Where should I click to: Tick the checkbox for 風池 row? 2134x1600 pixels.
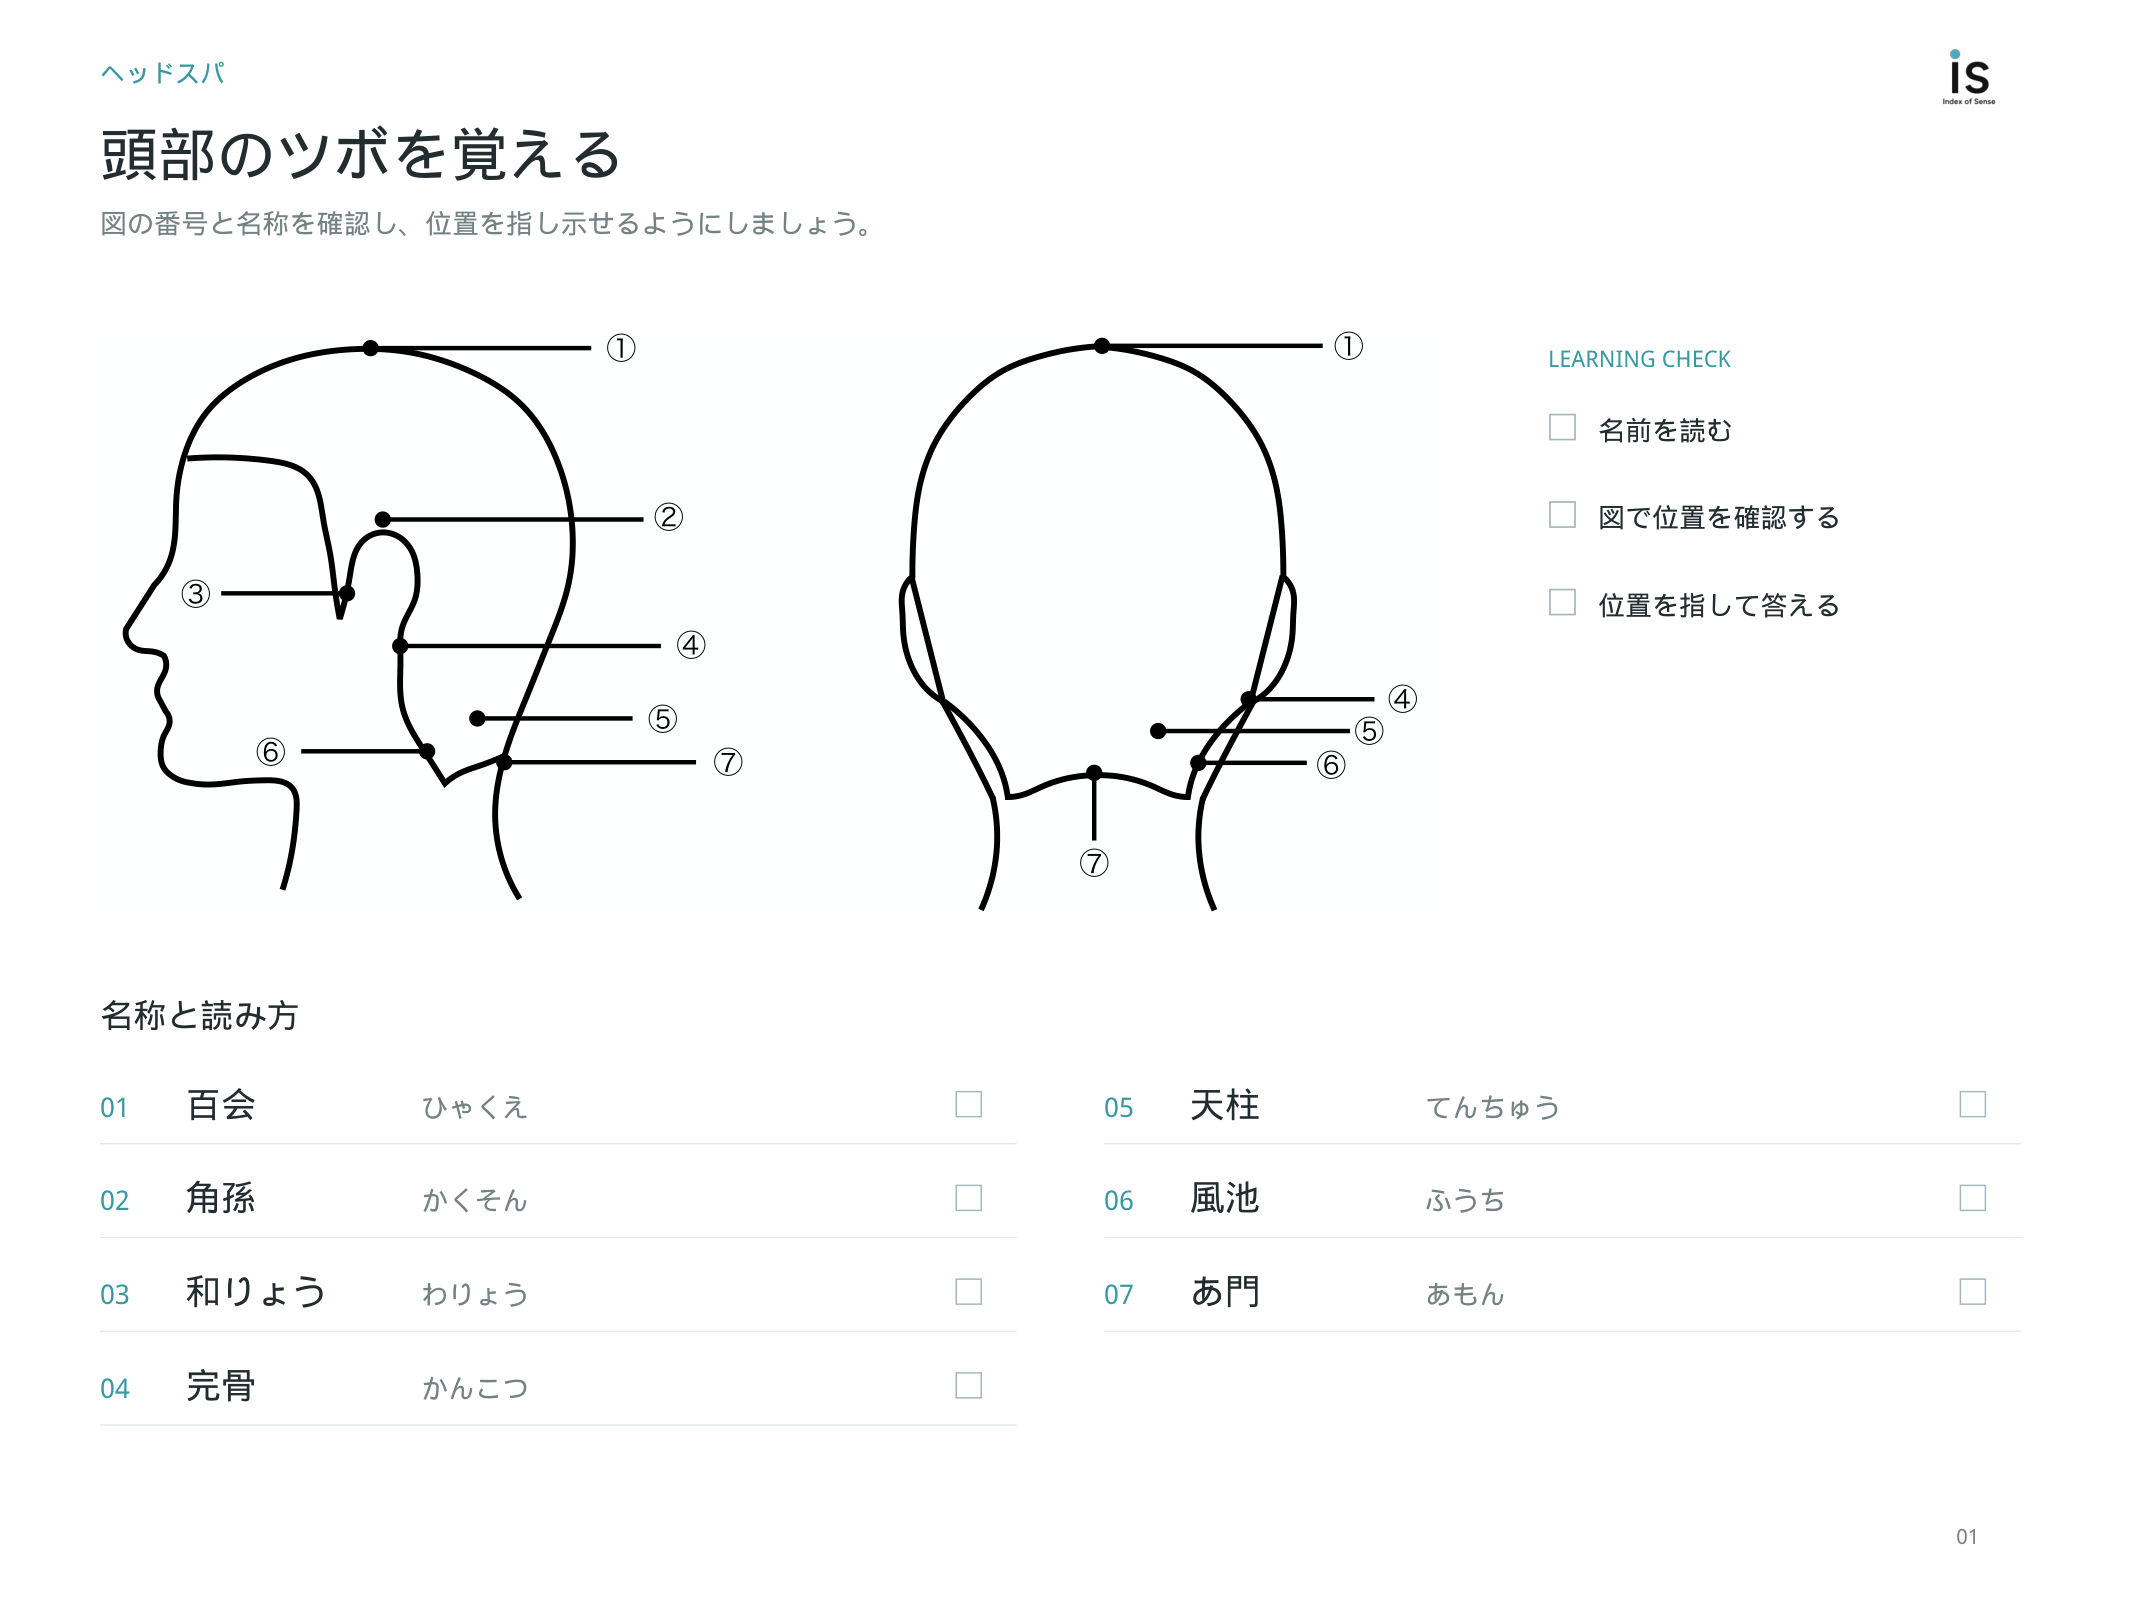(1972, 1198)
